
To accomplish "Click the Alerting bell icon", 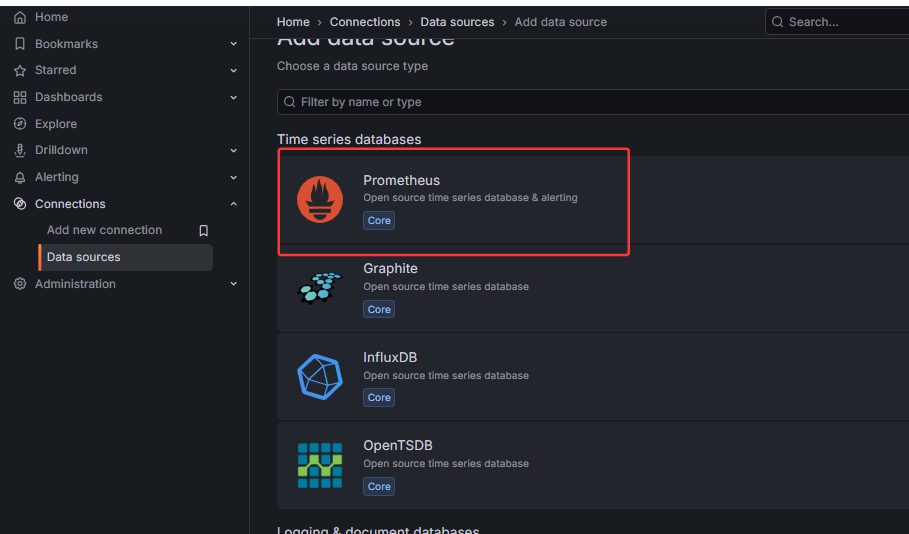I will 20,177.
